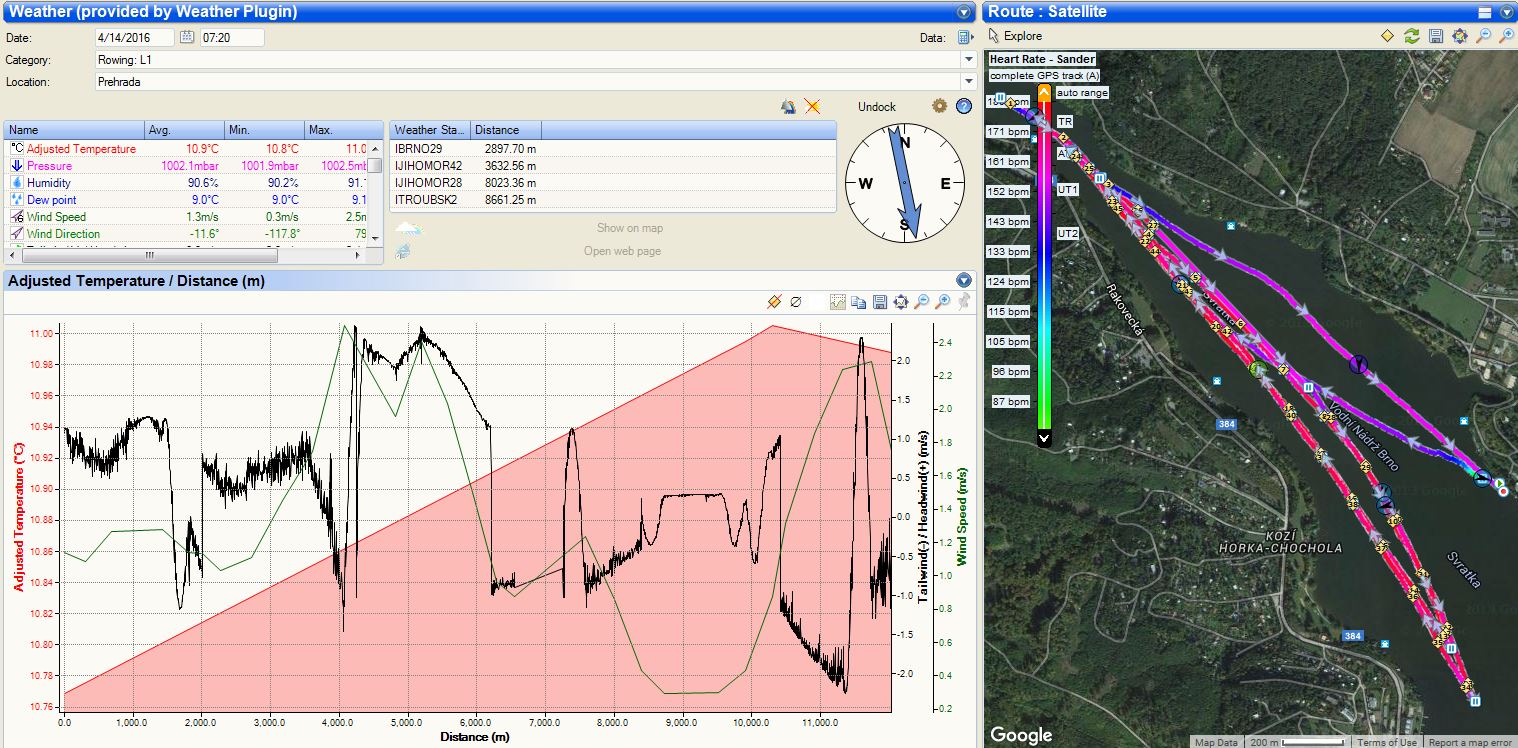Click Route panel layout split icon
The image size is (1518, 748).
tap(1485, 12)
